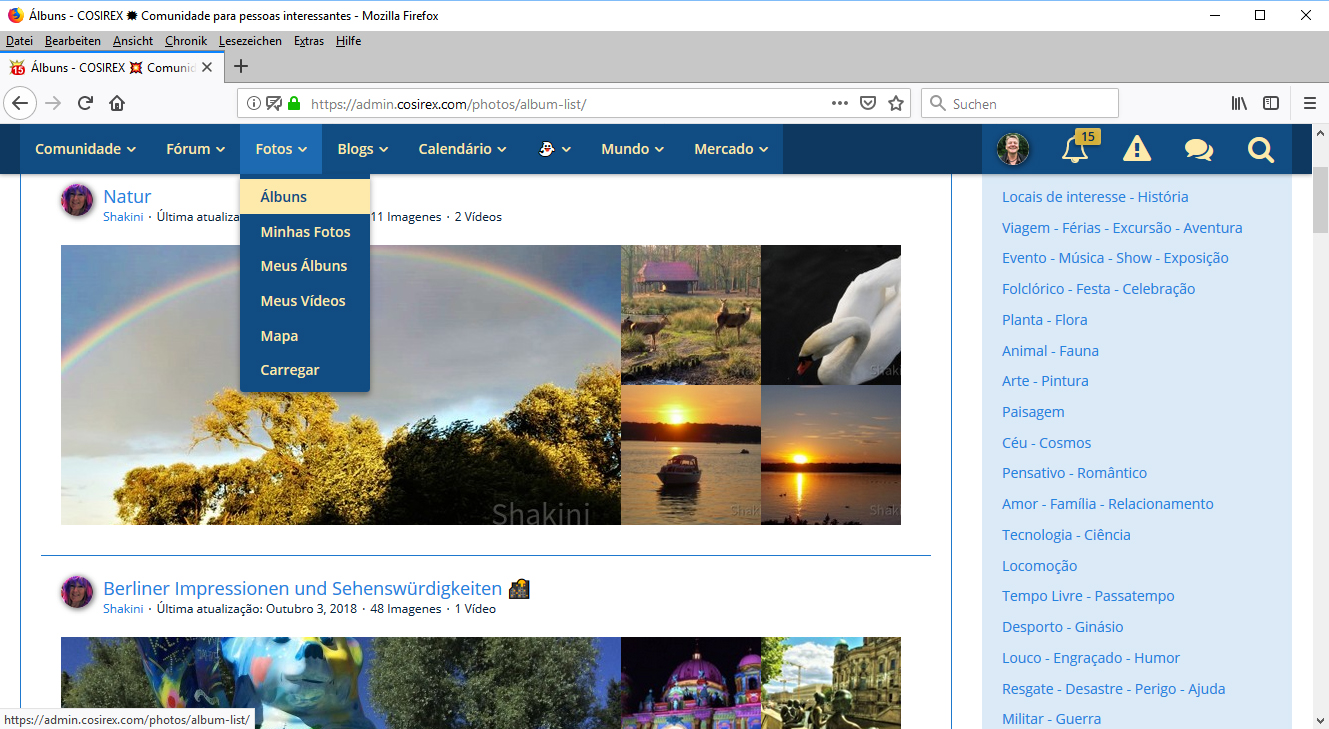Viewport: 1329px width, 729px height.
Task: Open the Chronik menu in menu bar
Action: 186,41
